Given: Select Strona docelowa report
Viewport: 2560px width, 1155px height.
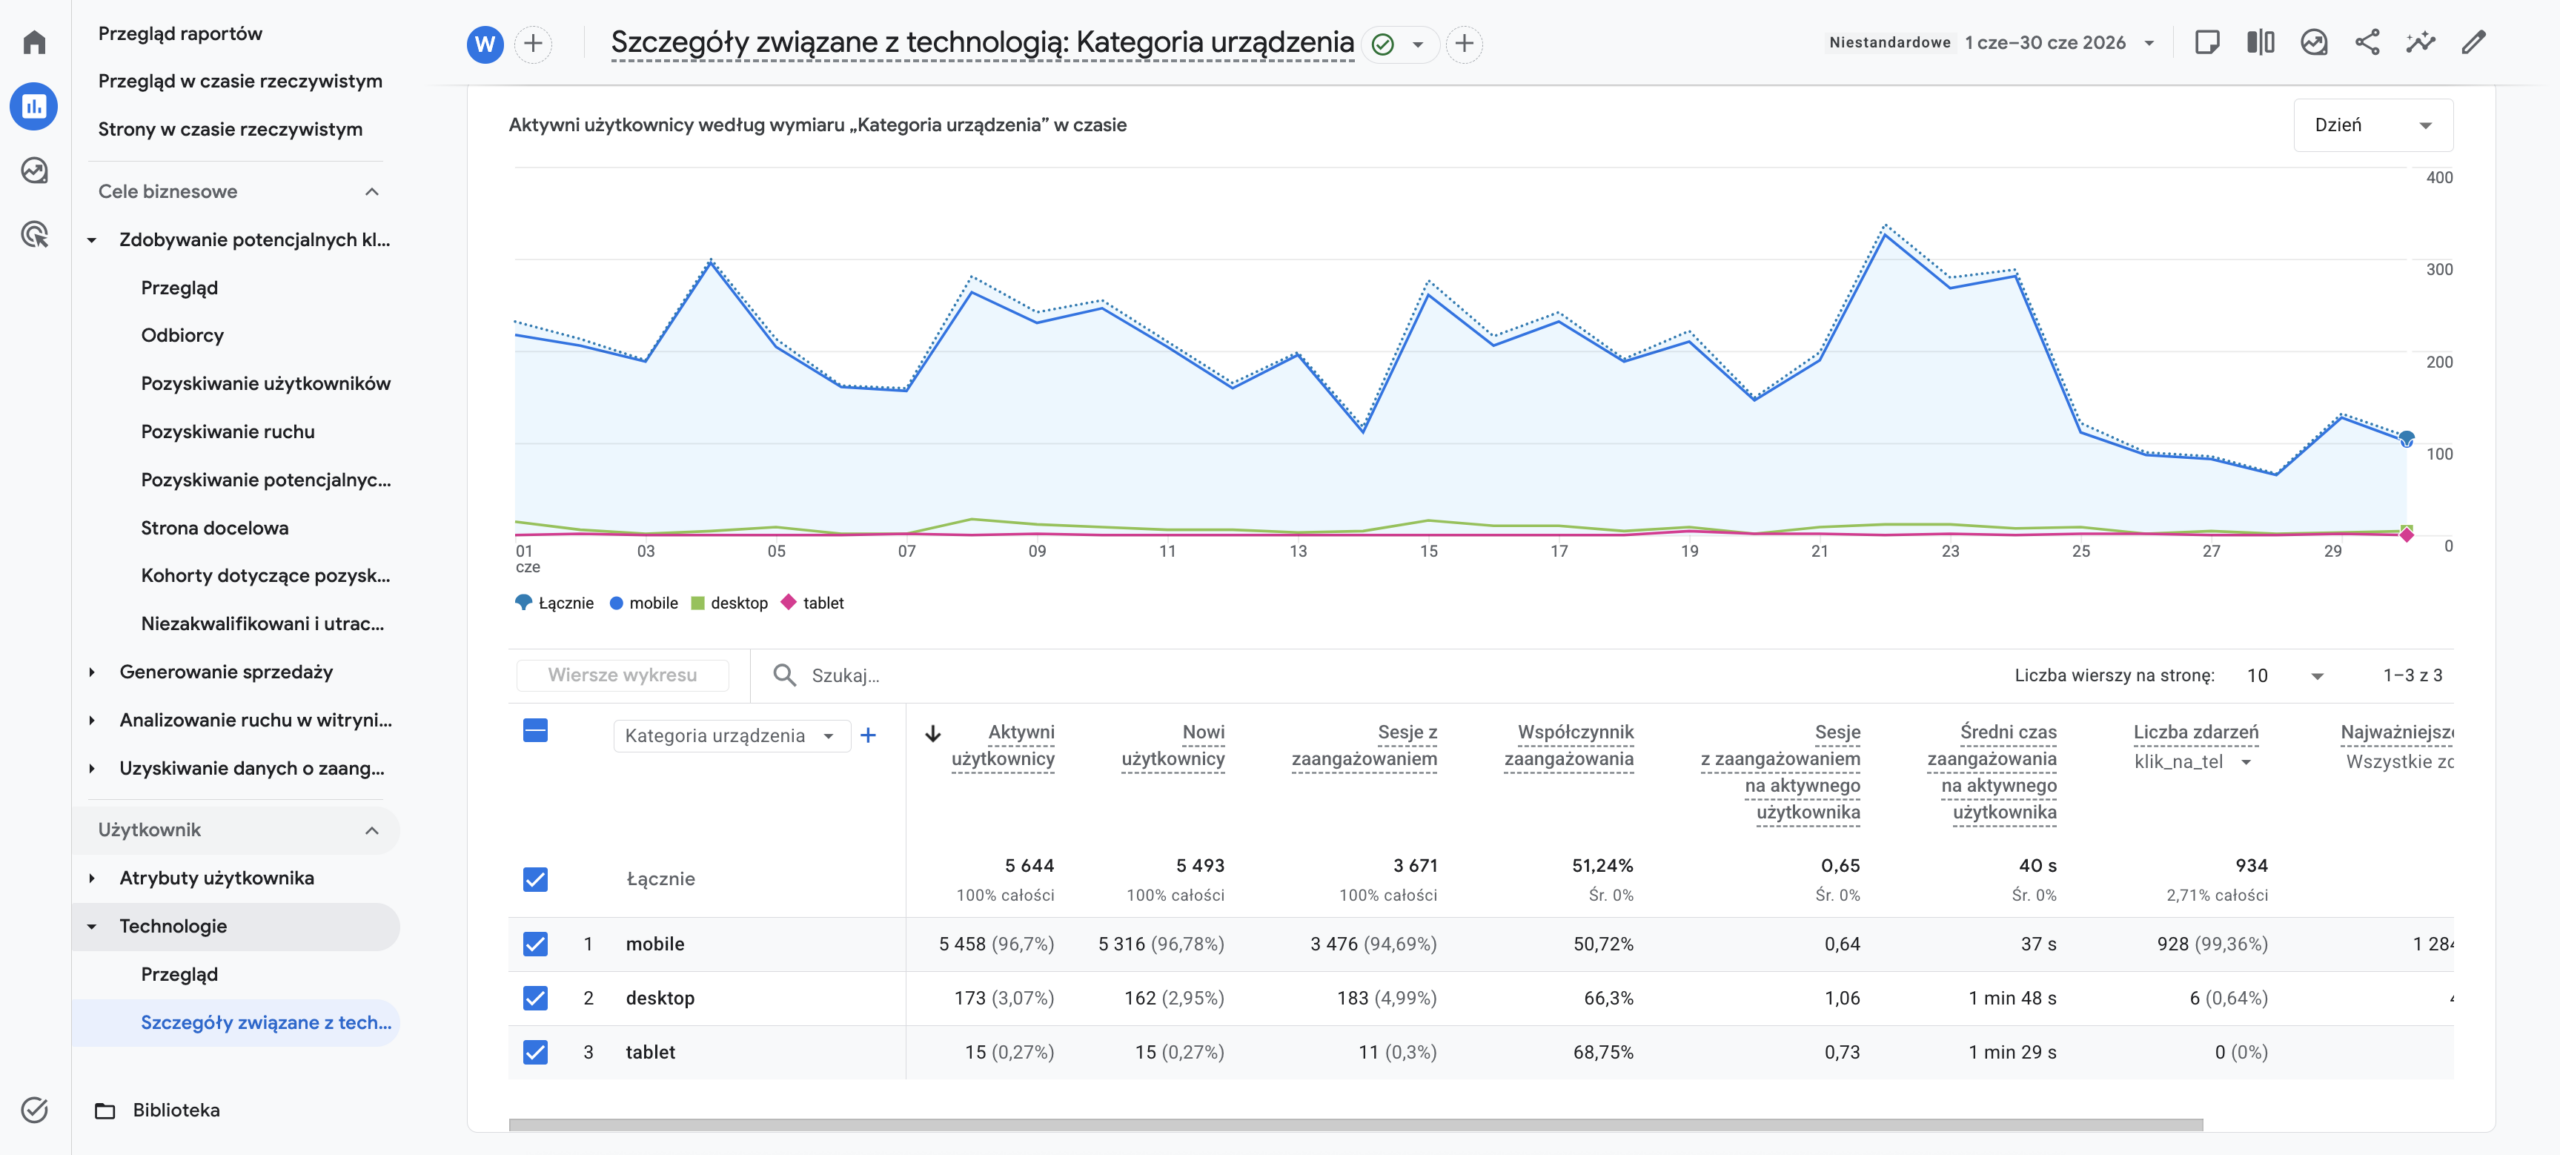Looking at the screenshot, I should tap(215, 528).
